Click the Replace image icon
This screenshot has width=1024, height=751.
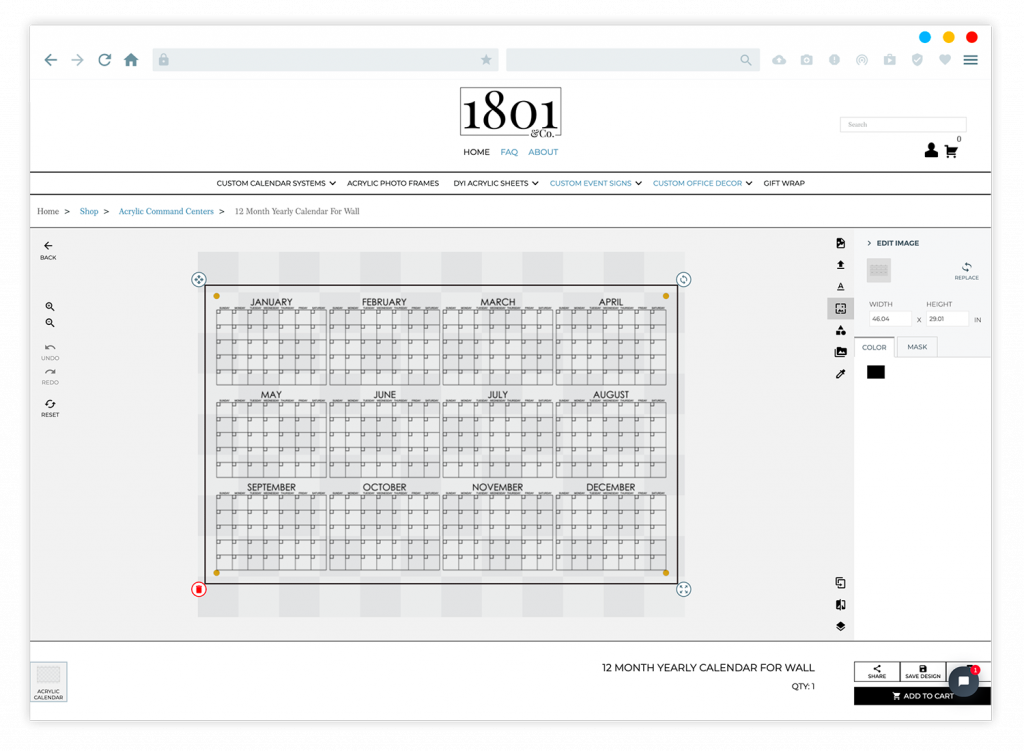[x=966, y=270]
